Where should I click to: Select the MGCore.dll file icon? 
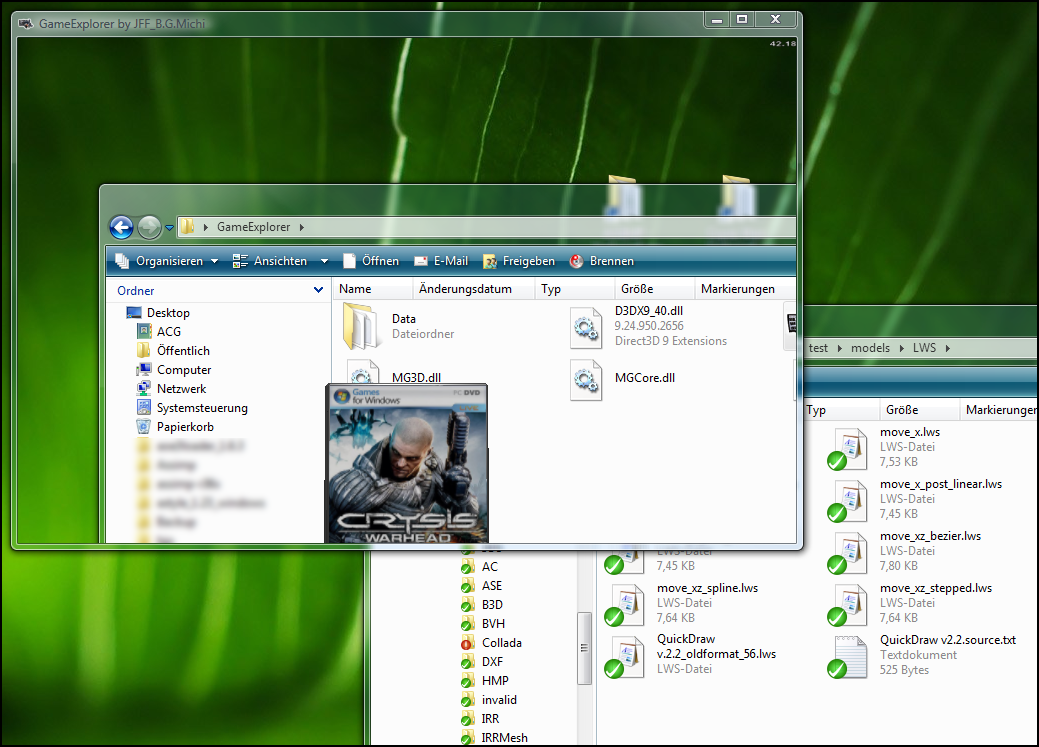pyautogui.click(x=586, y=380)
